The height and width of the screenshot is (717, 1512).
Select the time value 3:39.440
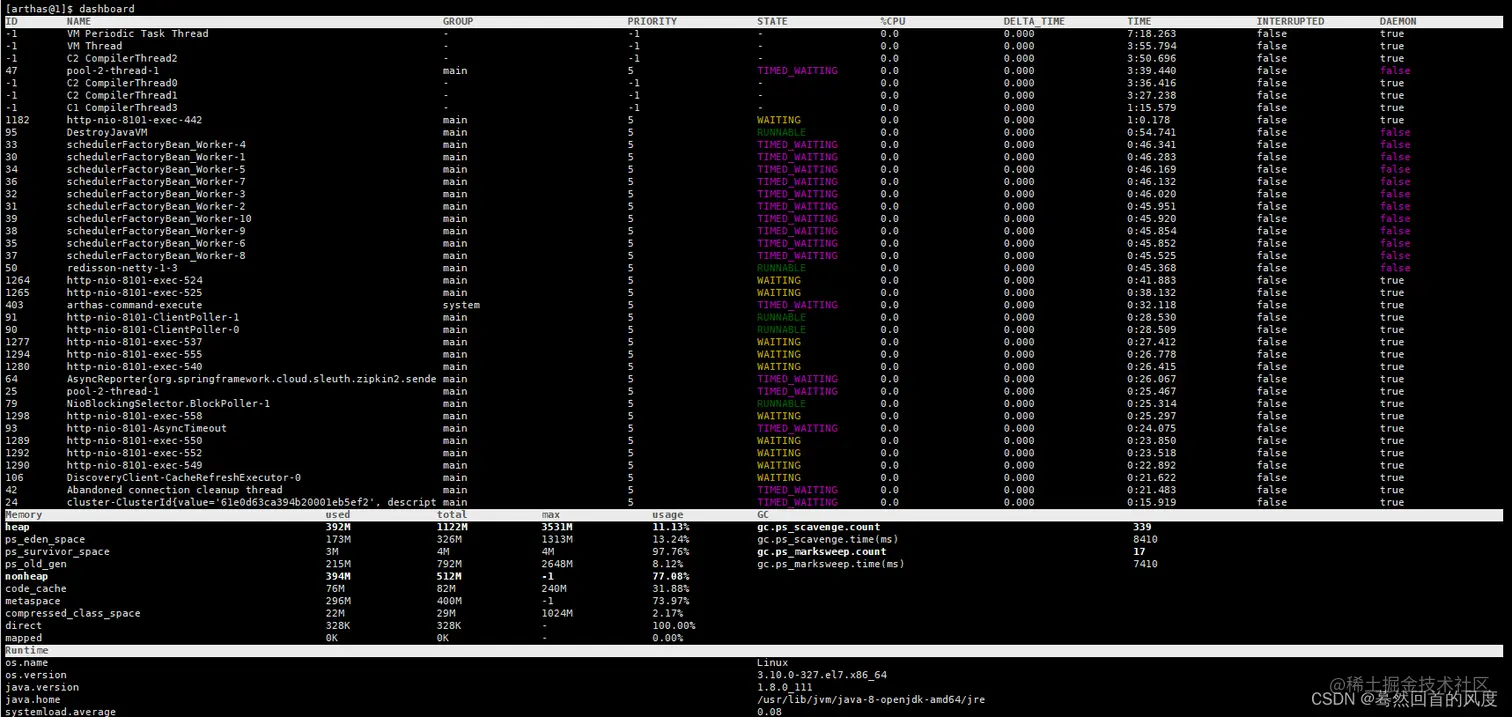coord(1151,71)
